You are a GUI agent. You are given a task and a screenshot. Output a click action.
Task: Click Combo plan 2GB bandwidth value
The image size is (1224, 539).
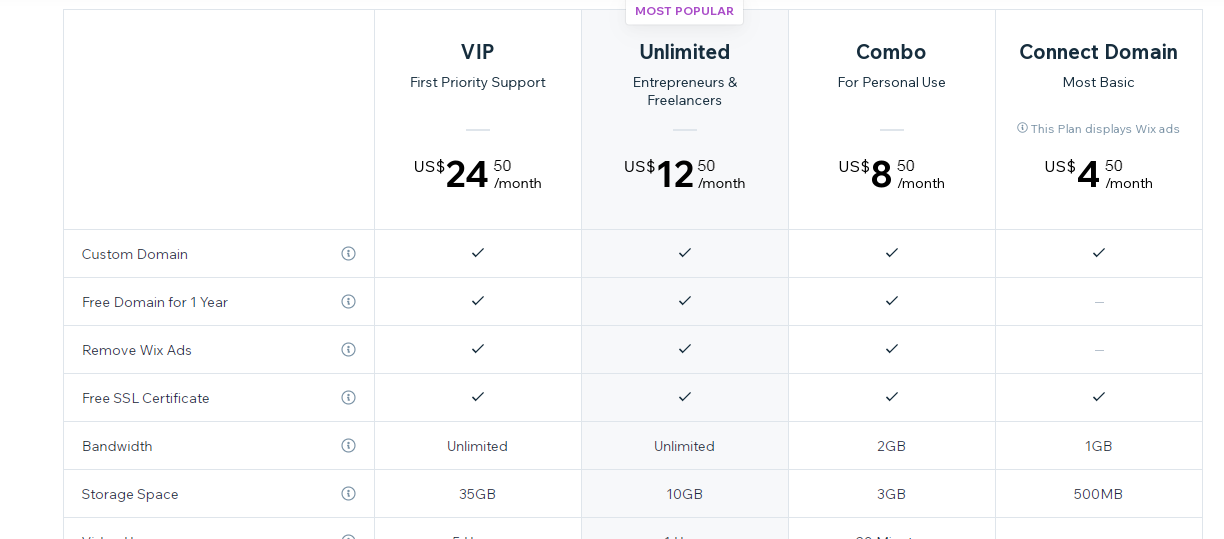point(891,446)
